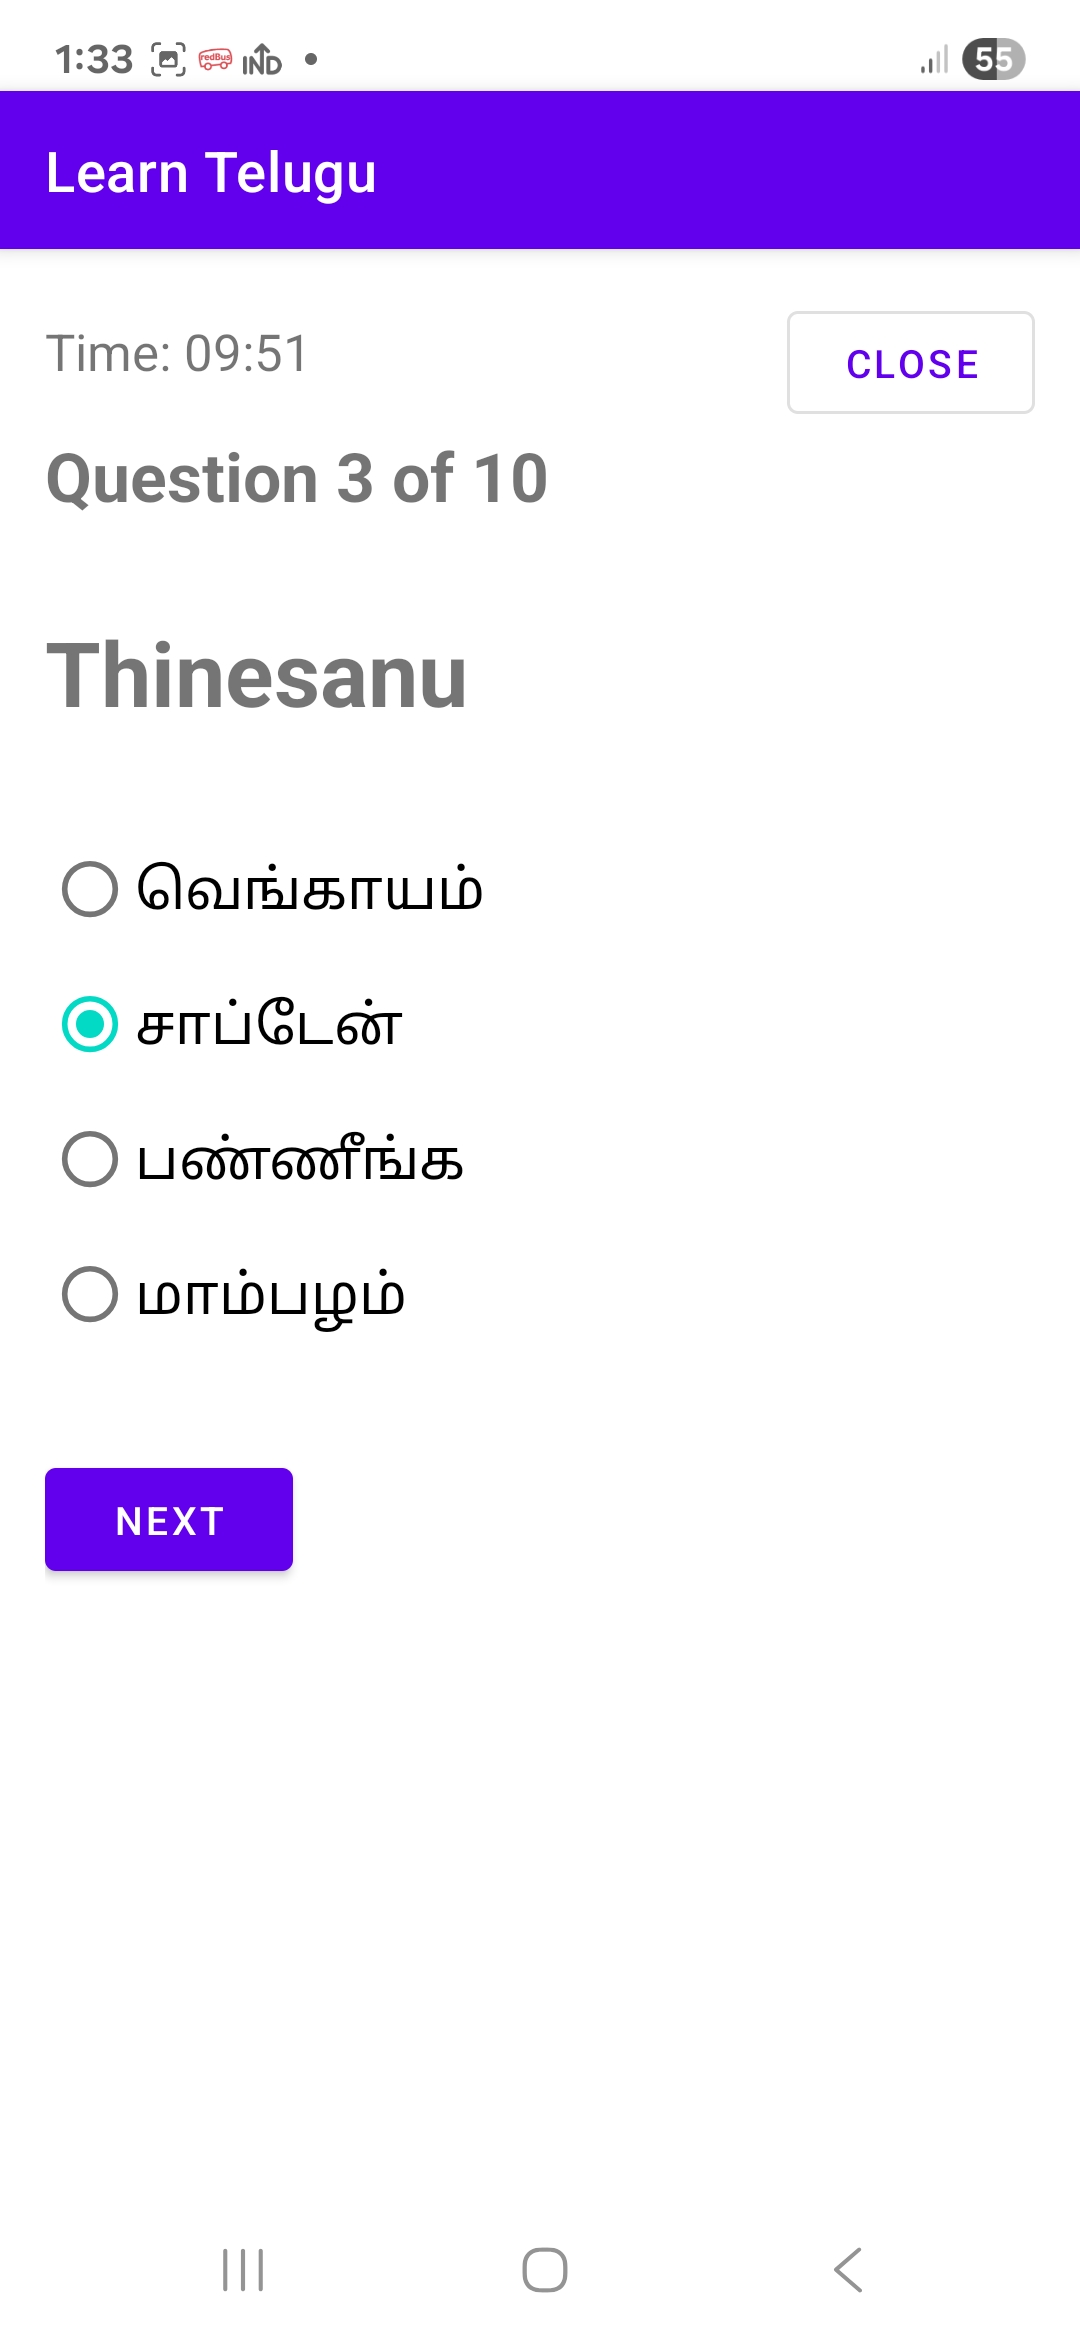Tap the redBus notification icon
This screenshot has height=2340, width=1080.
(x=215, y=60)
